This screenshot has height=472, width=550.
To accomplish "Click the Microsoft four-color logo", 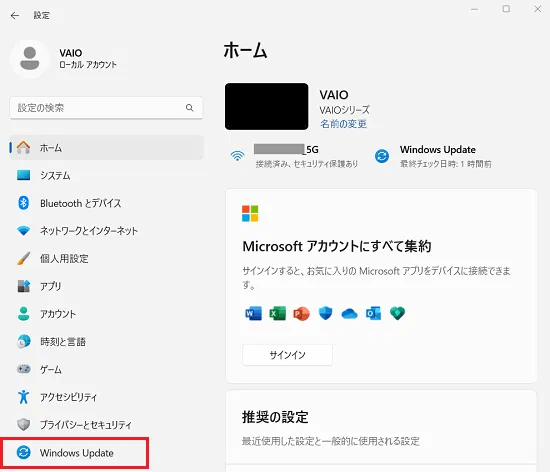I will pos(250,214).
